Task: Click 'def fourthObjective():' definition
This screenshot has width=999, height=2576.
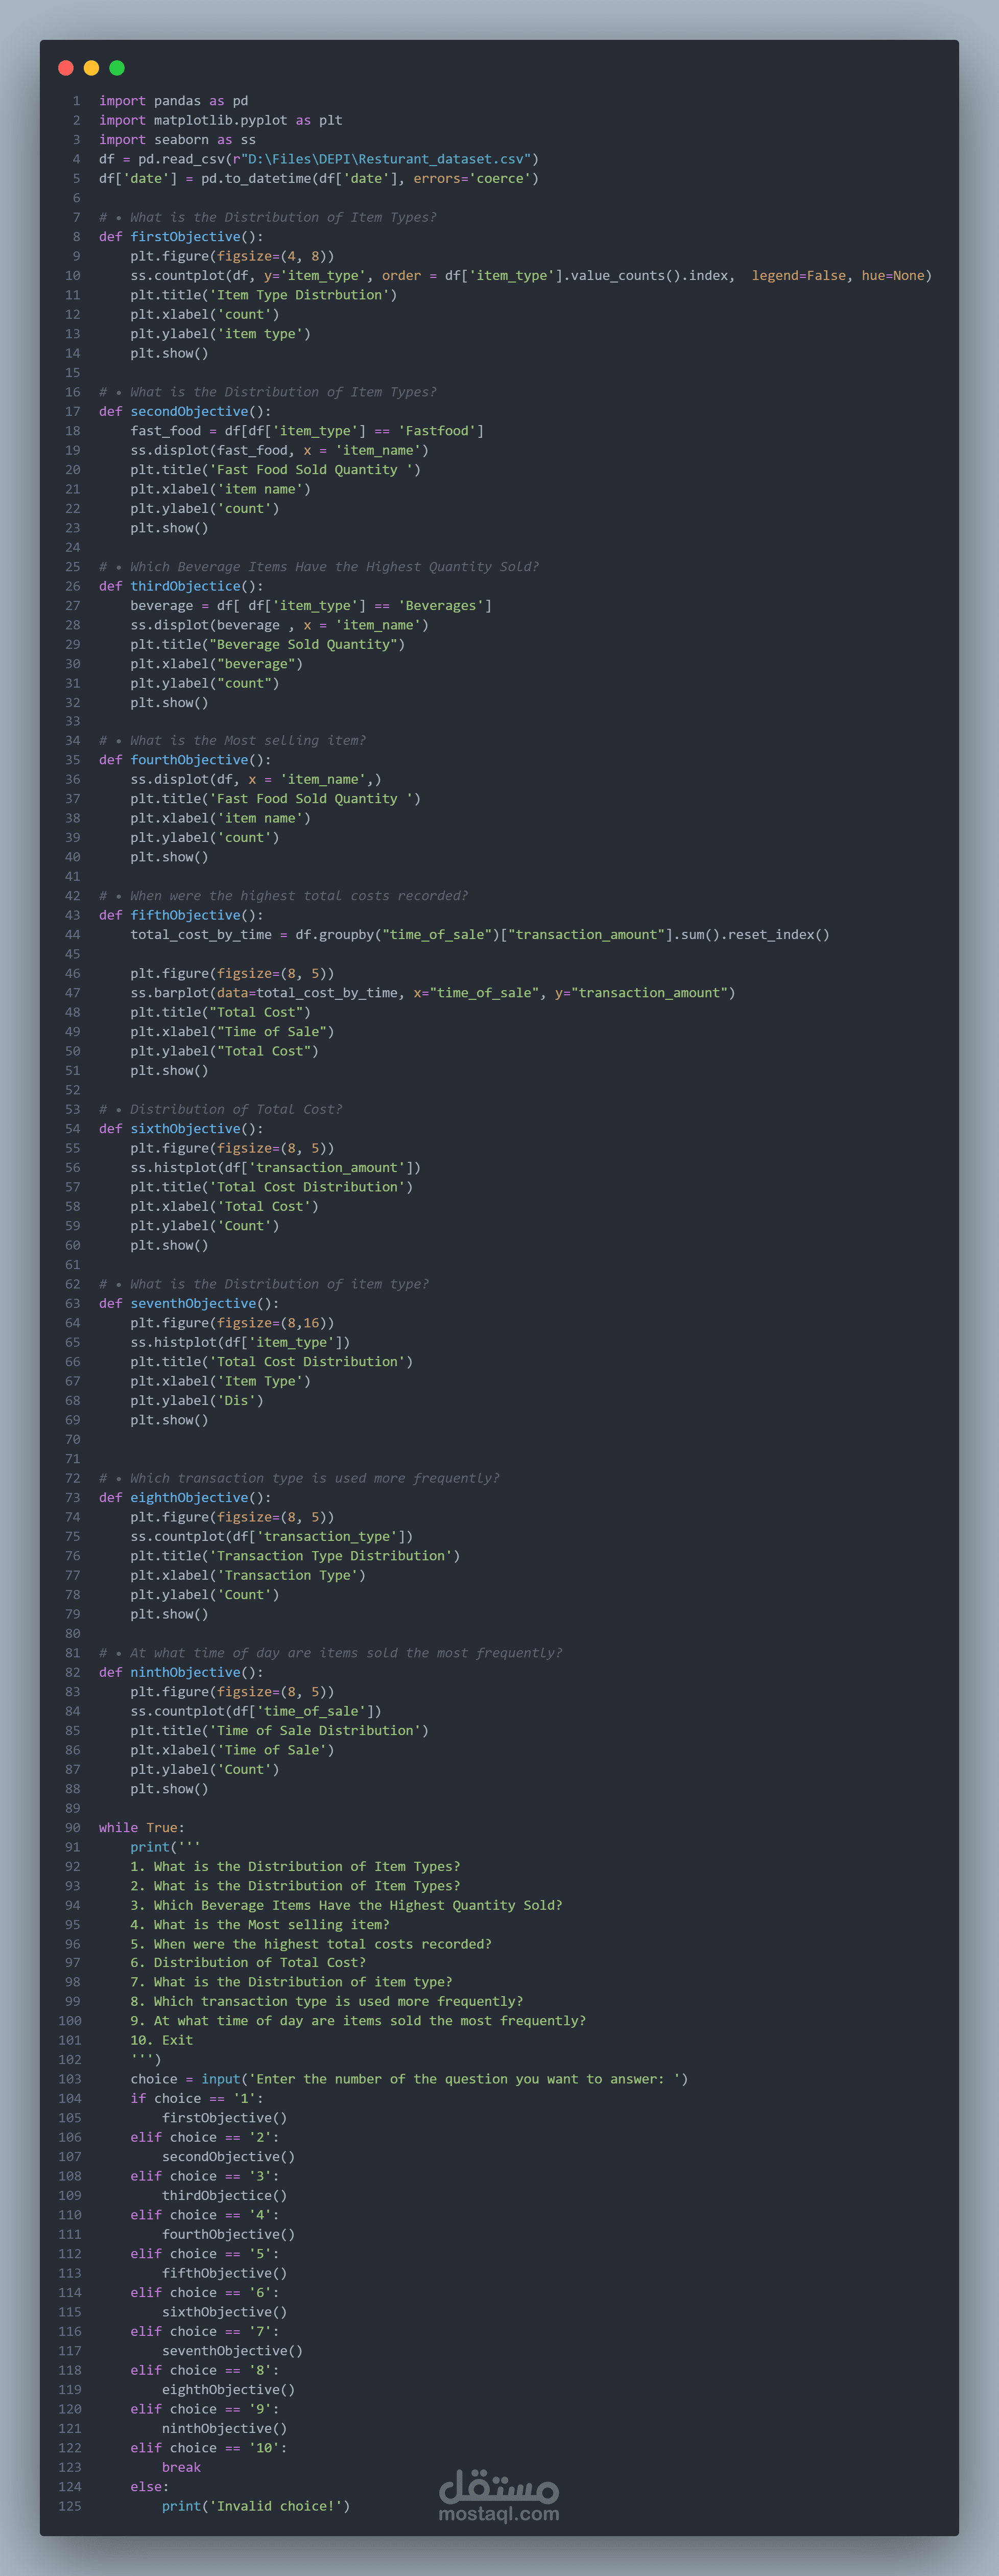Action: pyautogui.click(x=185, y=760)
